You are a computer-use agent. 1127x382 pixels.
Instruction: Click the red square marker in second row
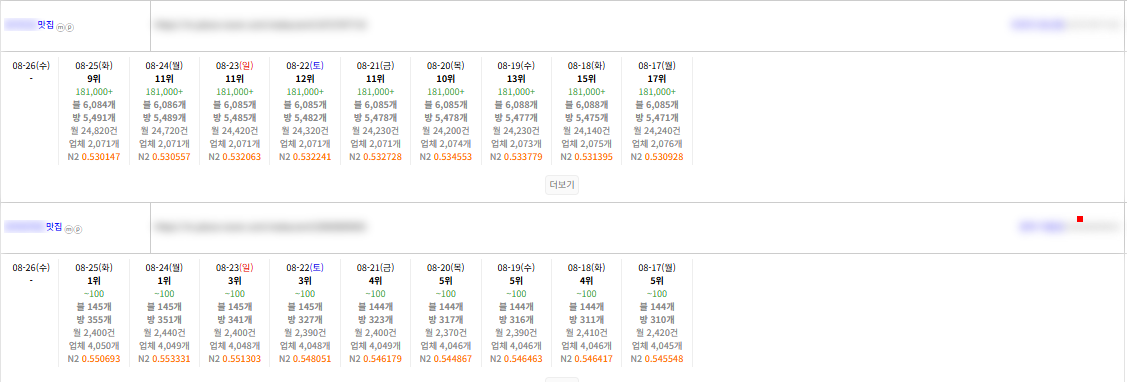1080,219
